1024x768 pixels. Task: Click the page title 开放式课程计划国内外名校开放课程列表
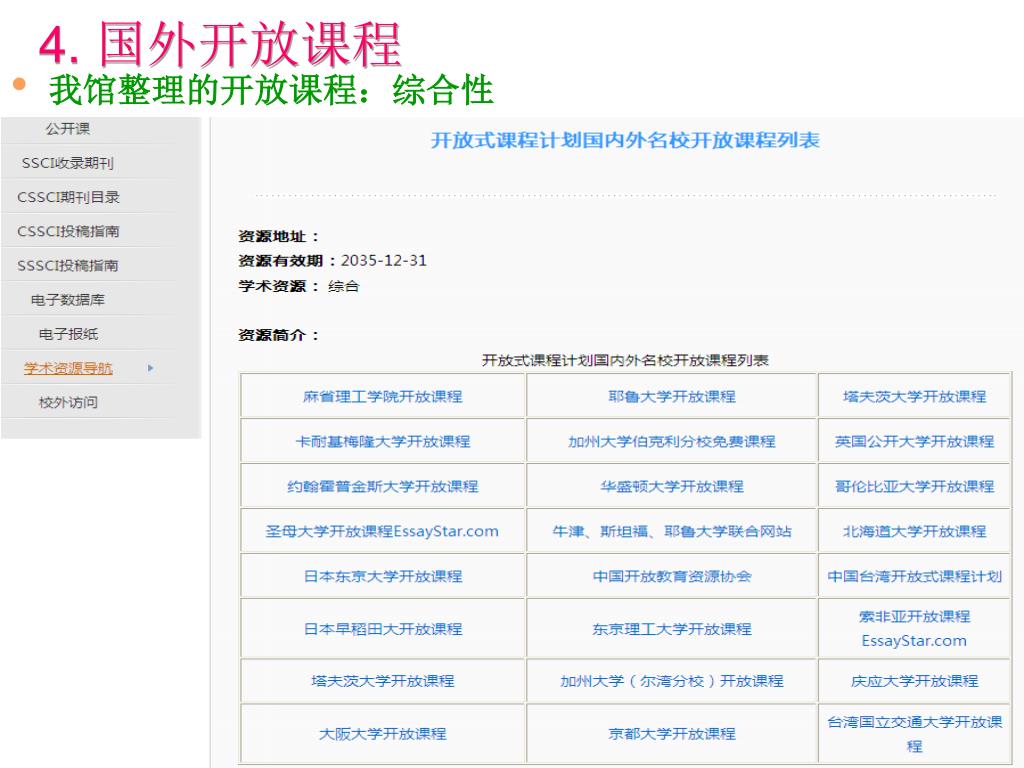click(625, 140)
